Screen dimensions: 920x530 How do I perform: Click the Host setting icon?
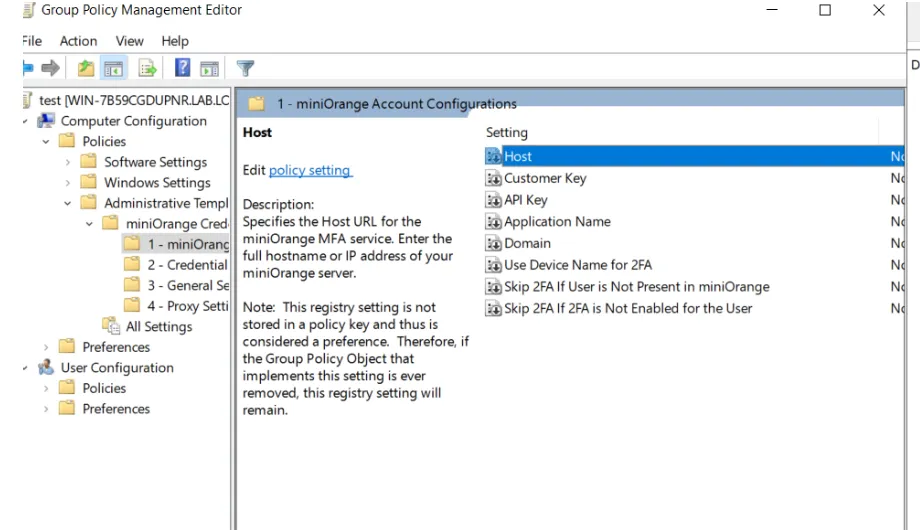tap(493, 156)
